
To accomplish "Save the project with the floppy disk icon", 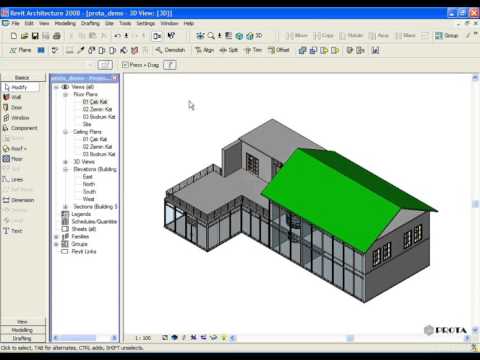I will (35, 36).
